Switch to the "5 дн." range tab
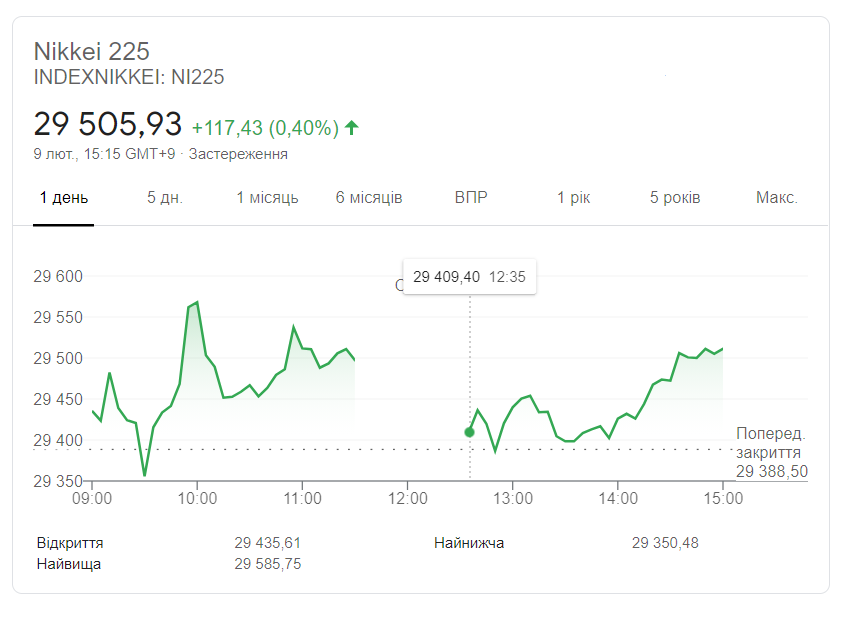 click(x=165, y=198)
